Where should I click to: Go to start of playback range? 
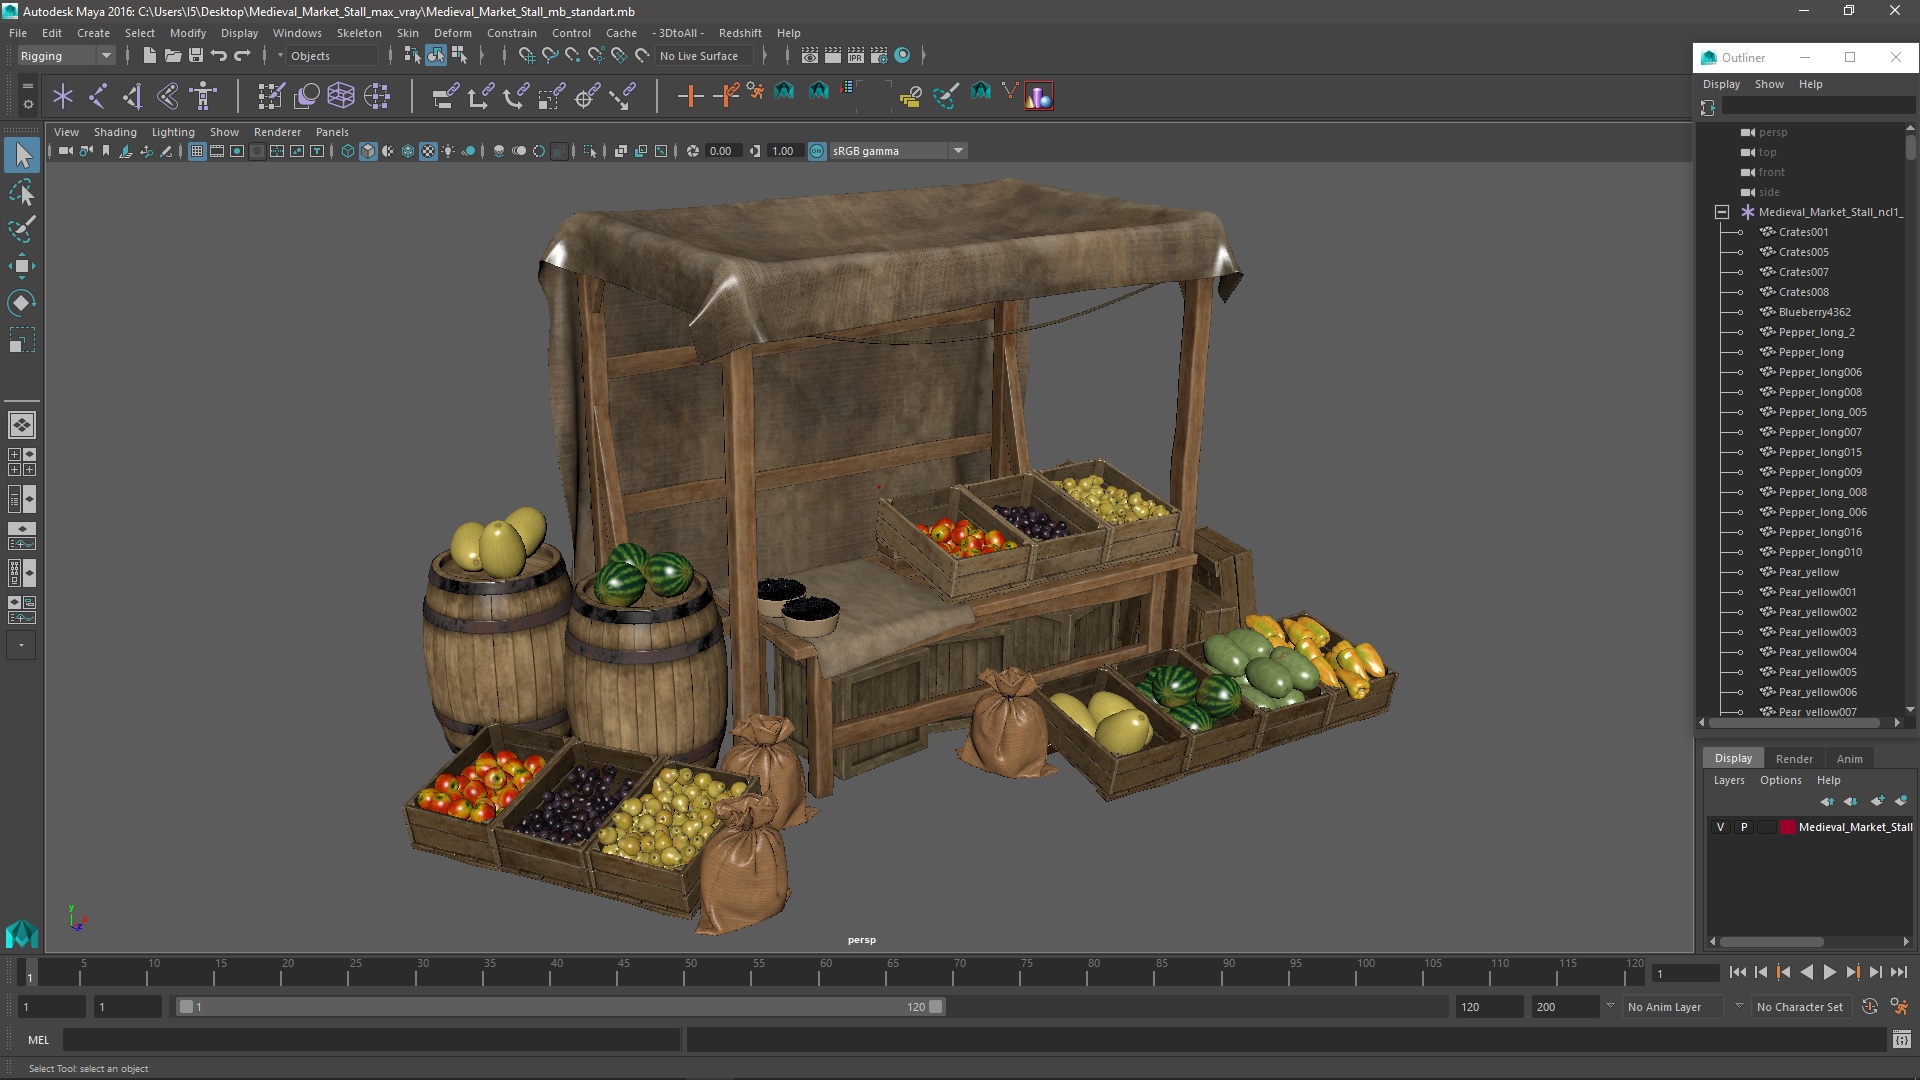point(1737,973)
